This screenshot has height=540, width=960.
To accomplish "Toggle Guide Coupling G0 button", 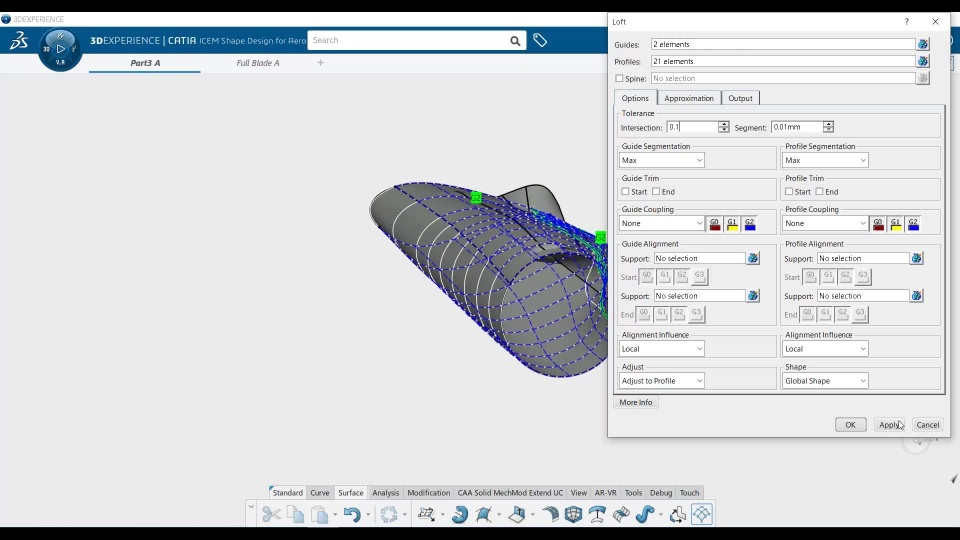I will pos(714,224).
